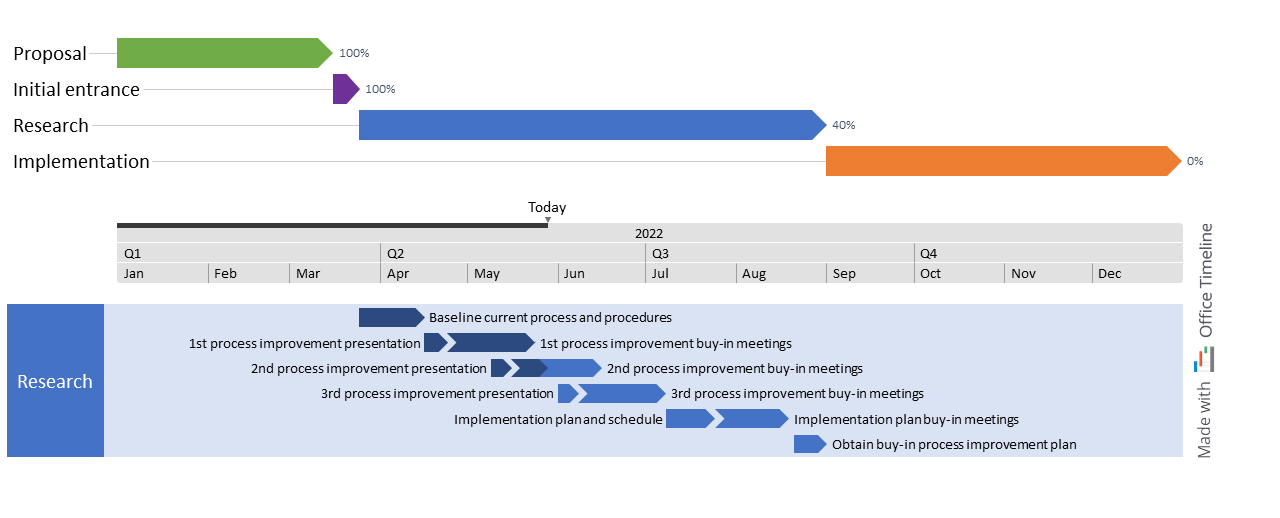The height and width of the screenshot is (518, 1280).
Task: Click the 2nd process improvement presentation bar
Action: click(x=500, y=368)
